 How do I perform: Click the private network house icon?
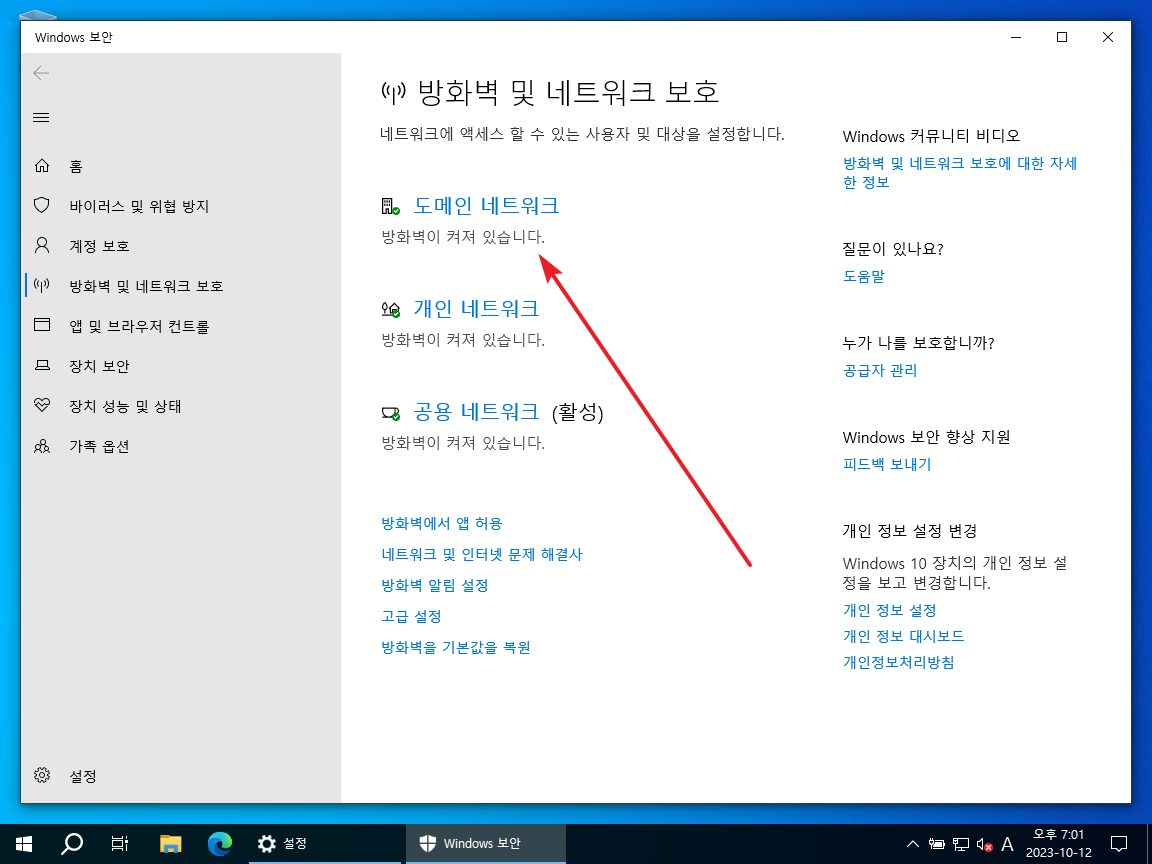click(x=390, y=309)
